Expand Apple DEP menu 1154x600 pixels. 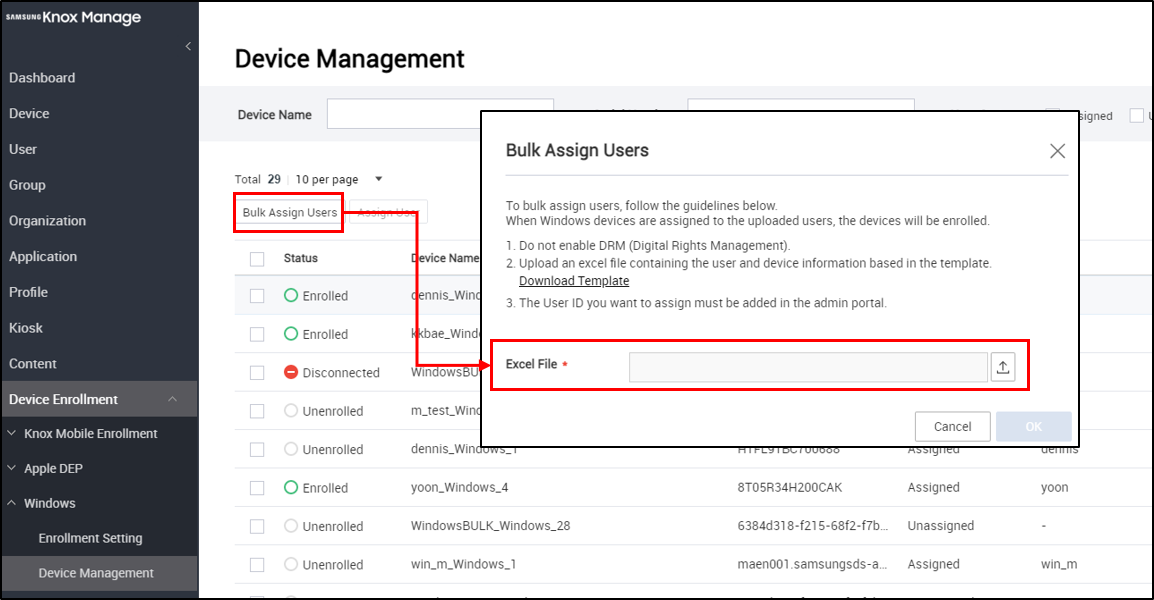(x=45, y=468)
